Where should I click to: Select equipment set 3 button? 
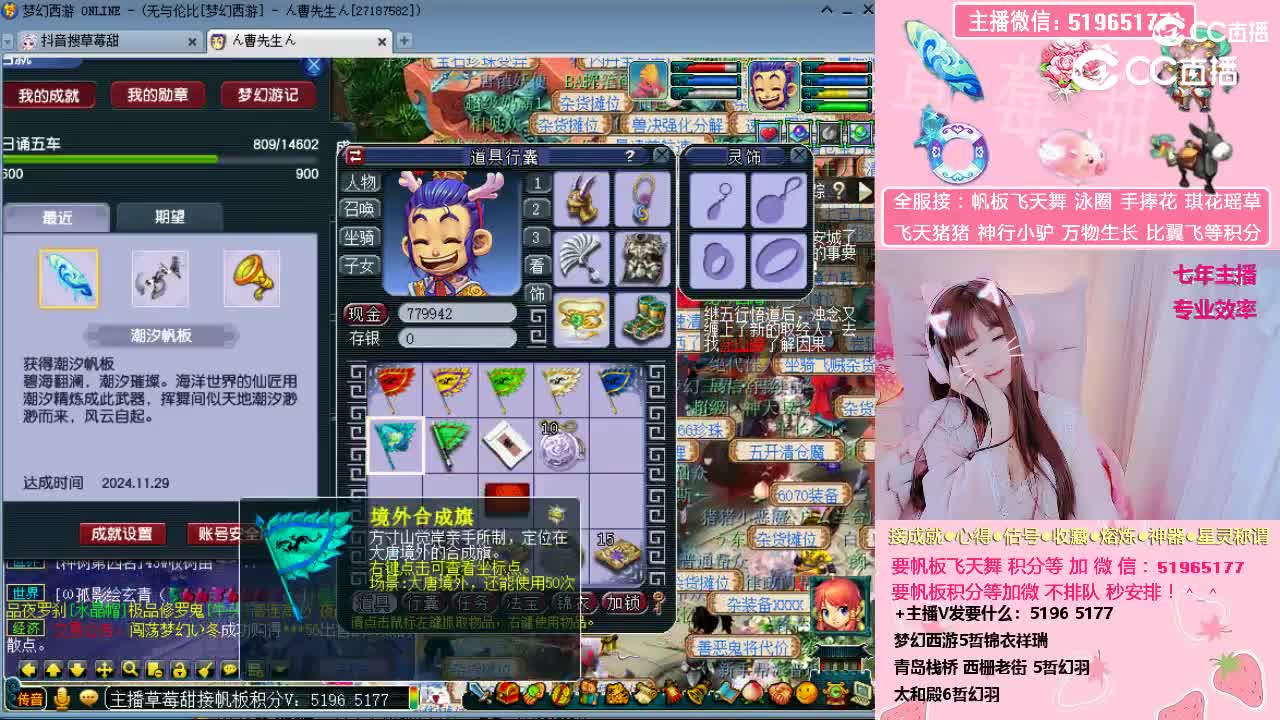click(x=537, y=237)
